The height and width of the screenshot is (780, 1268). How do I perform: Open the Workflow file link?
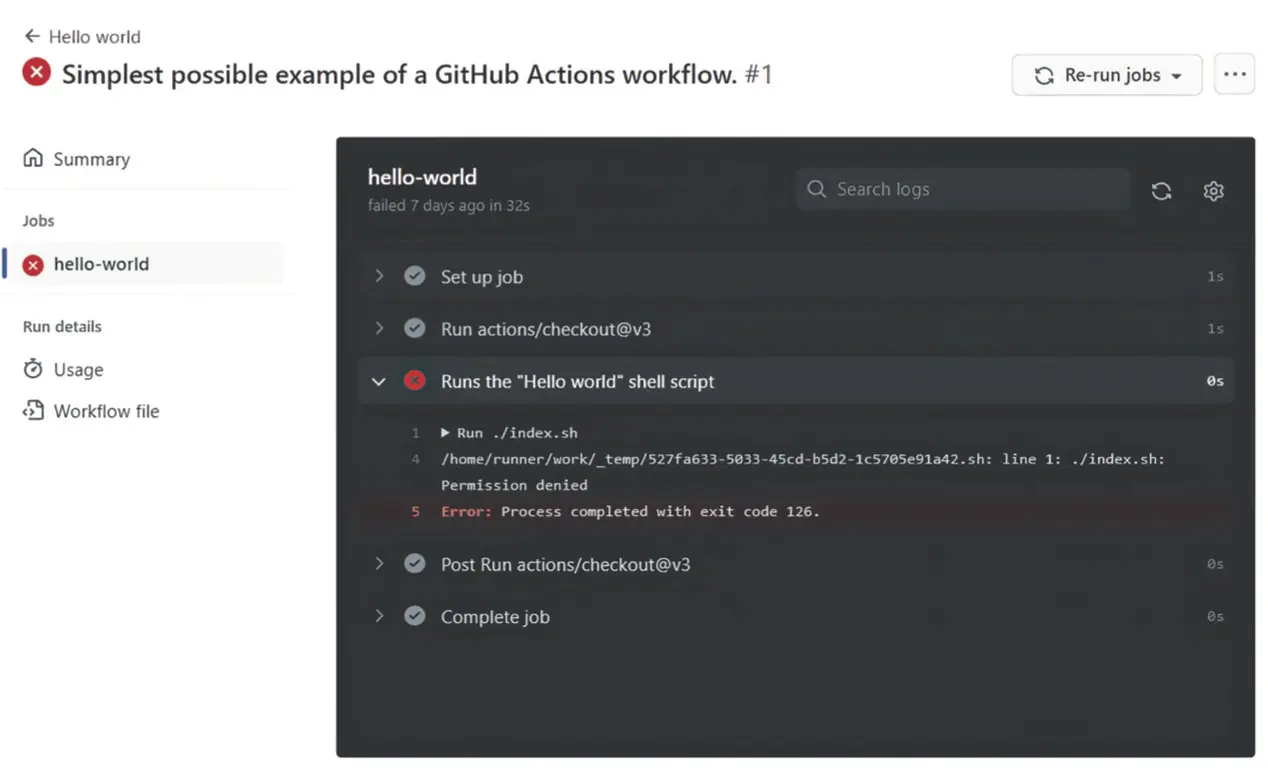tap(106, 411)
